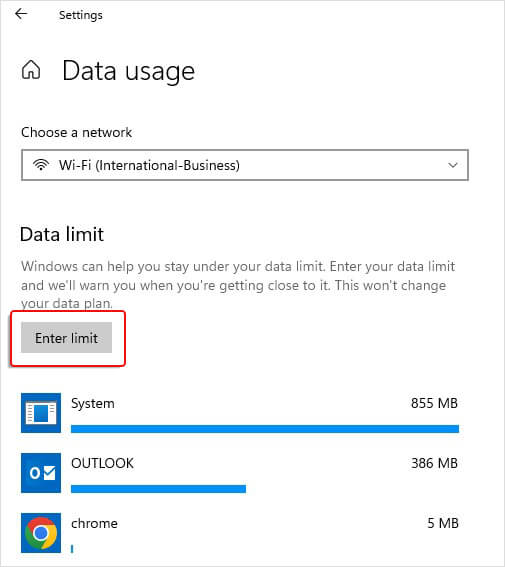Click the 386 MB usage value
This screenshot has height=567, width=505.
click(434, 463)
